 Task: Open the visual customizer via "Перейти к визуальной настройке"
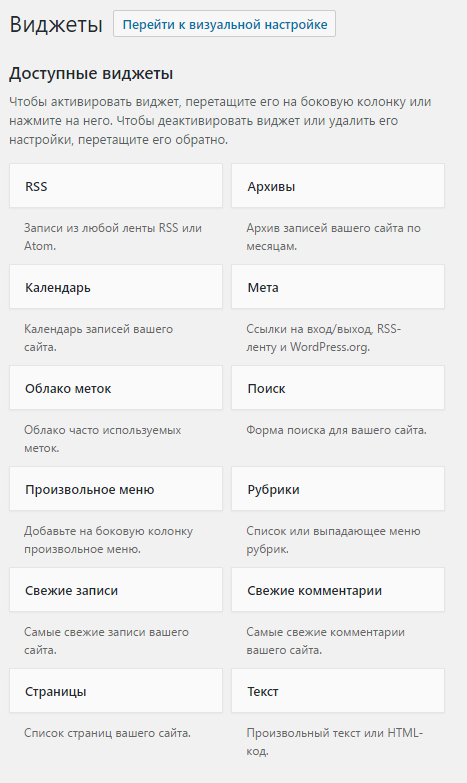(x=224, y=24)
